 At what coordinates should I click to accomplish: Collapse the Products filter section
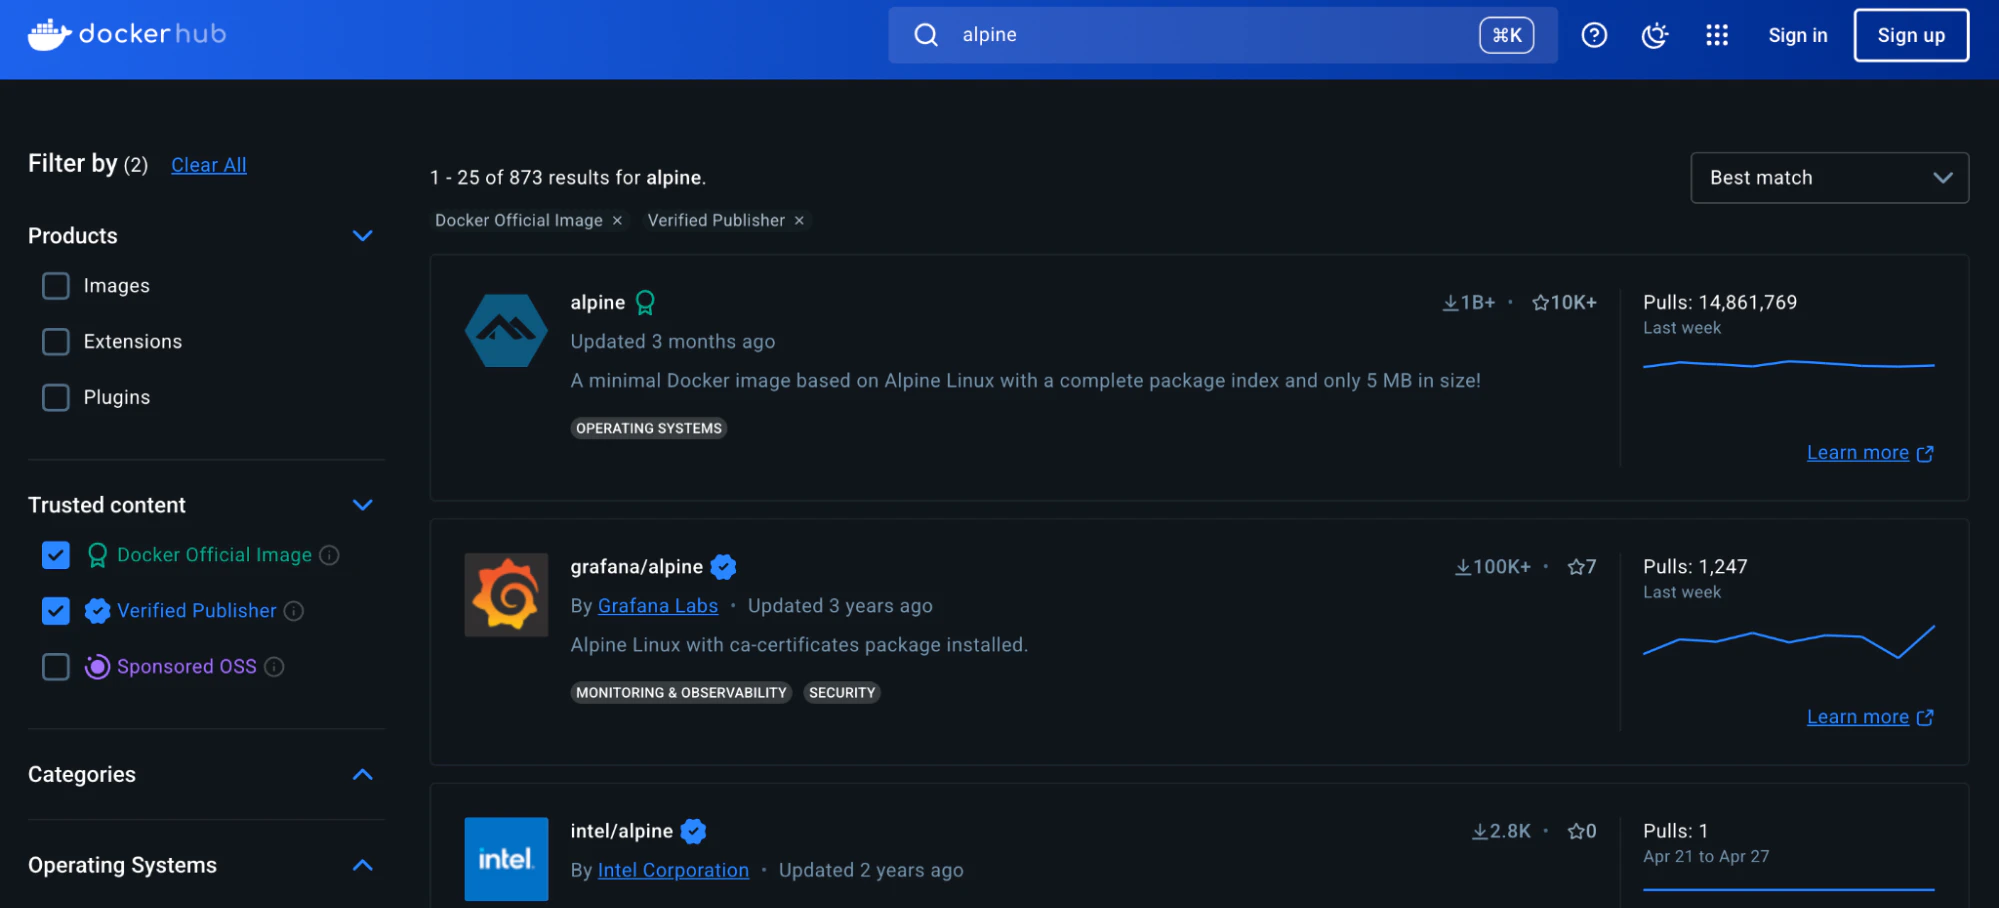[363, 236]
